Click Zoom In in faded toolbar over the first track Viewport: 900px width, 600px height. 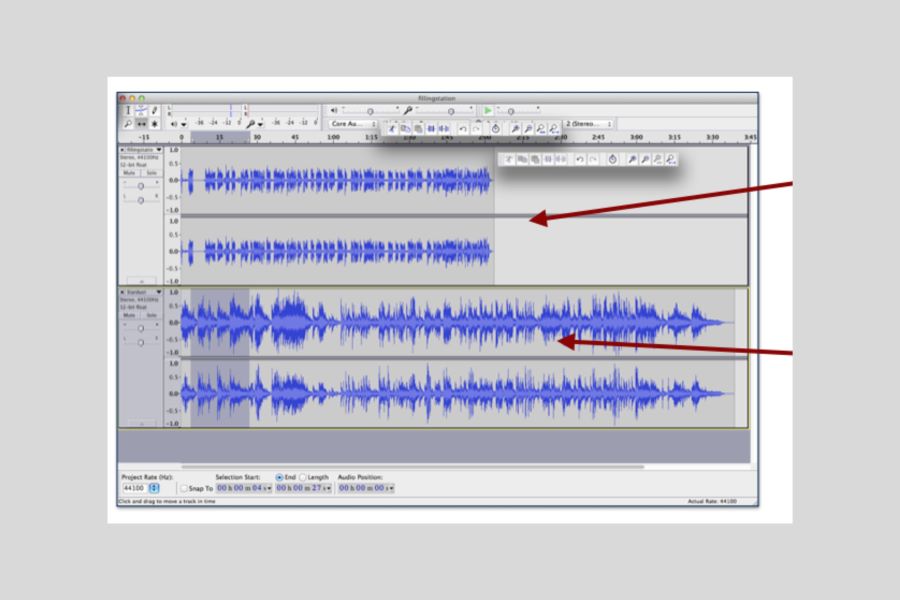(632, 159)
